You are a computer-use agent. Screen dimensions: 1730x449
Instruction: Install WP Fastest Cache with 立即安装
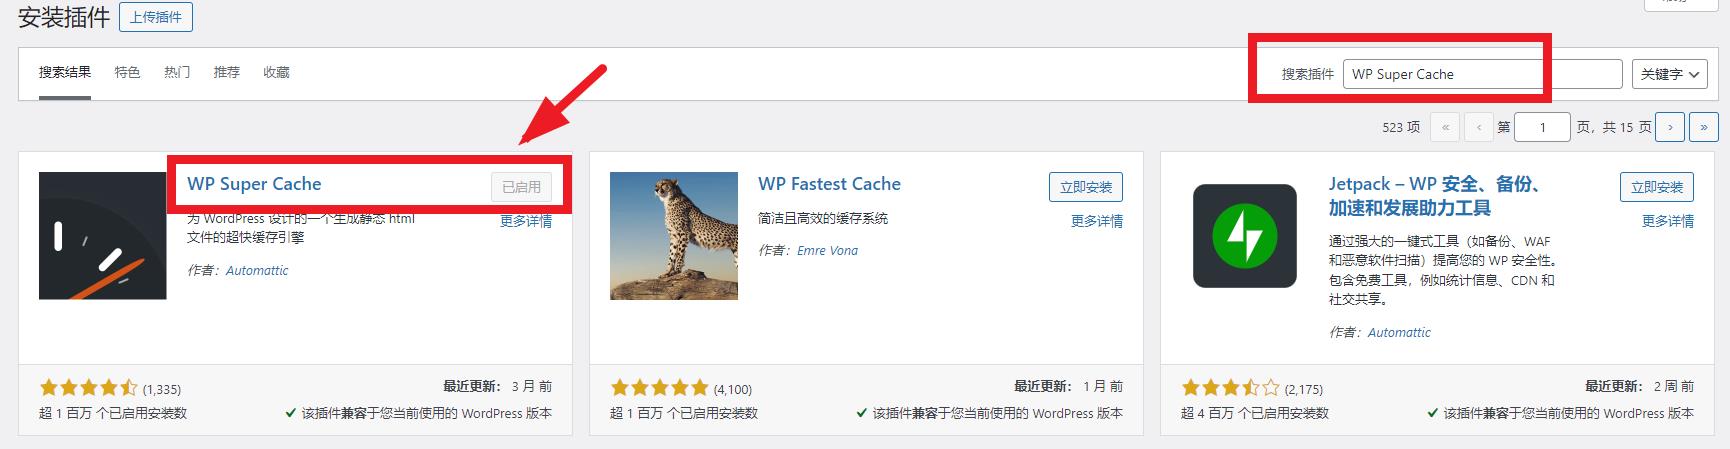[1086, 187]
